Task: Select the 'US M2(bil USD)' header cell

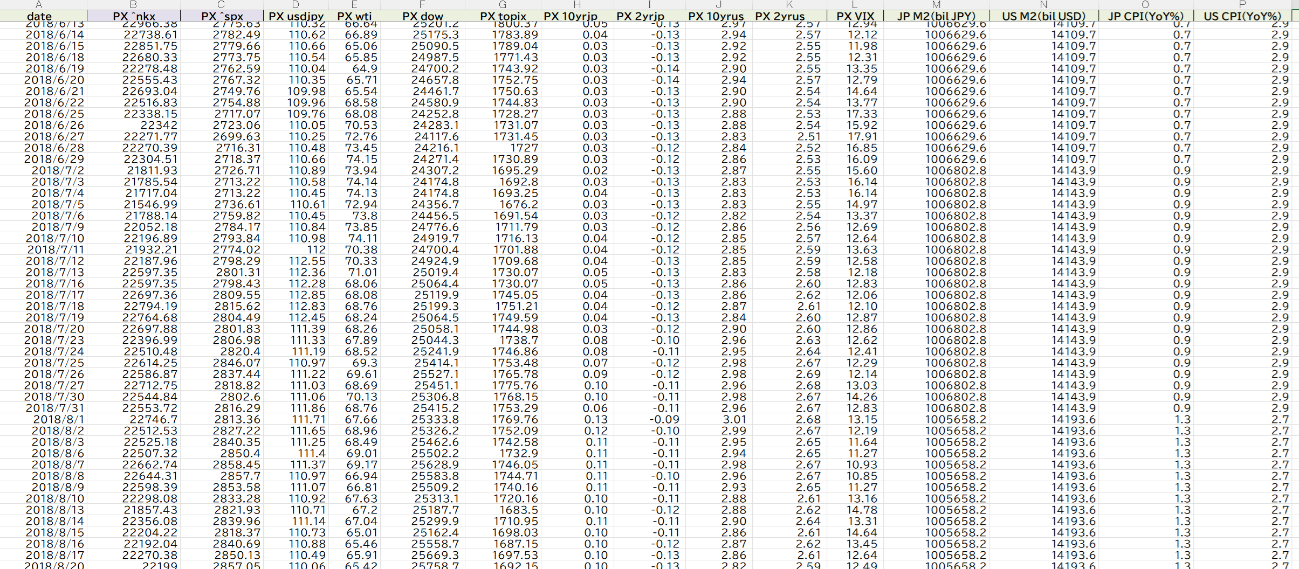Action: point(1043,16)
